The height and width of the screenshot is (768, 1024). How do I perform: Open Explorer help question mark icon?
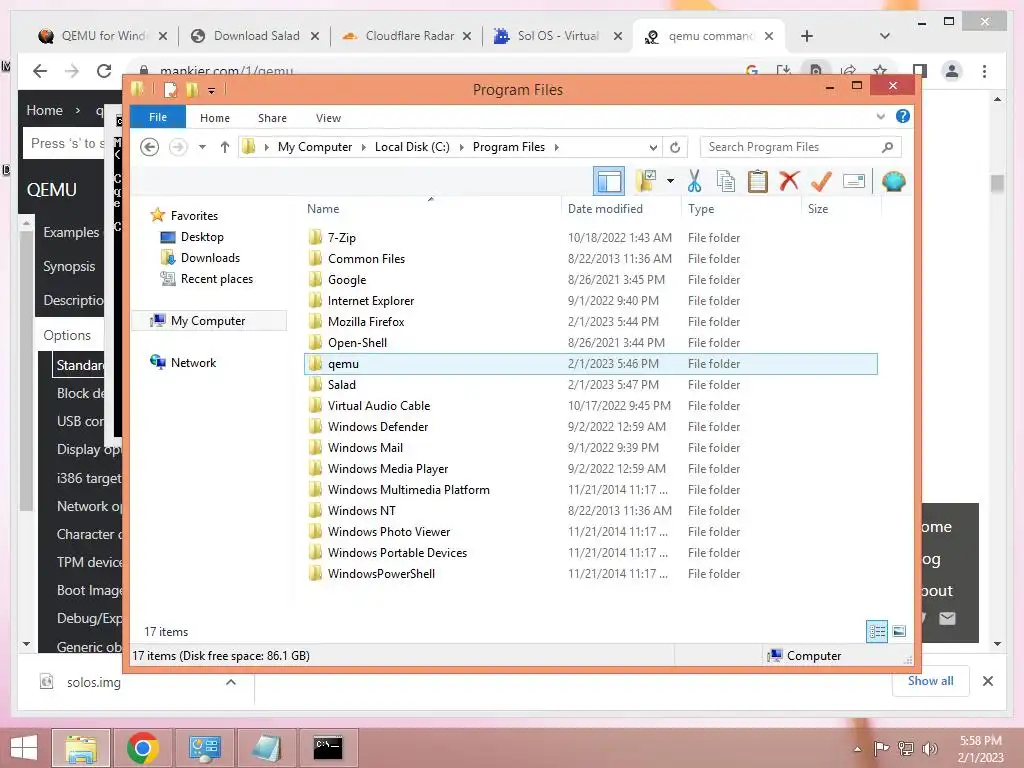[903, 116]
